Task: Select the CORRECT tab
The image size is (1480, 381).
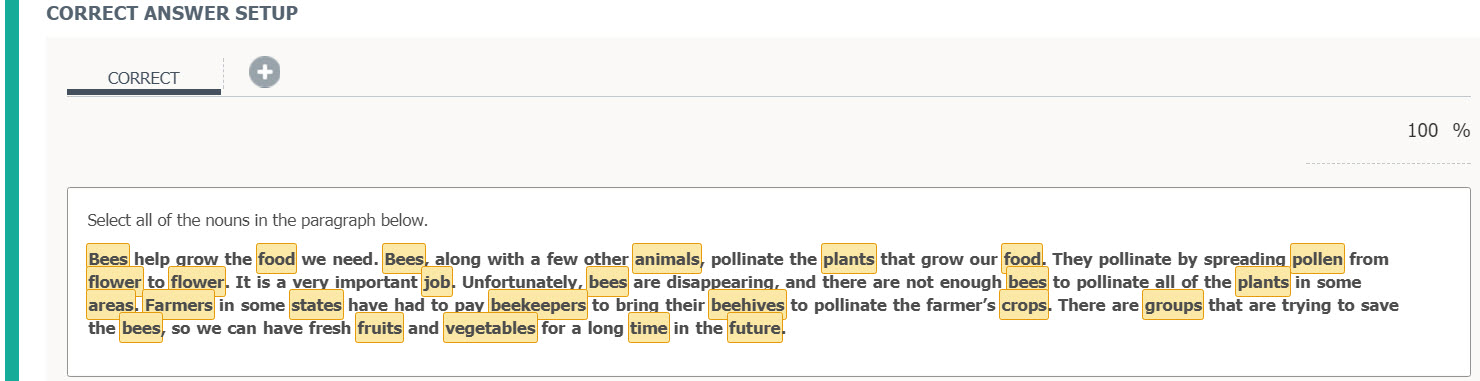Action: pyautogui.click(x=144, y=78)
